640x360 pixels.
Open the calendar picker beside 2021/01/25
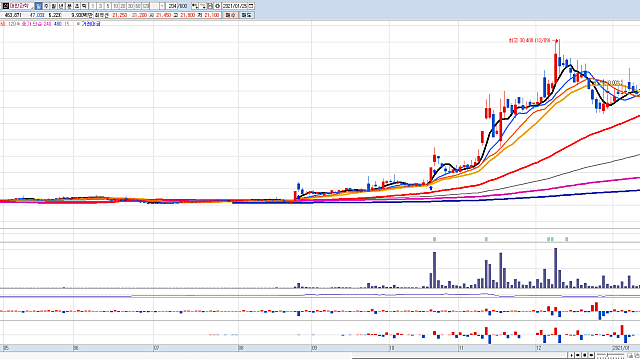tap(251, 6)
